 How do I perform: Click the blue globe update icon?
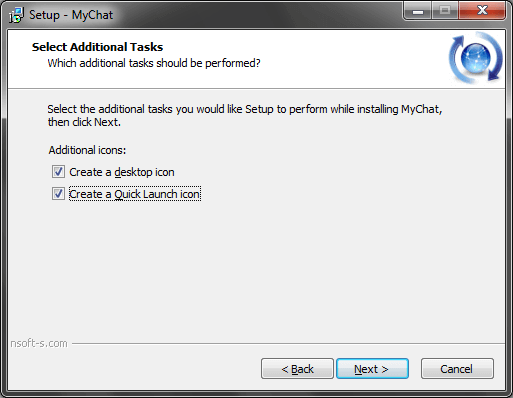click(x=476, y=57)
